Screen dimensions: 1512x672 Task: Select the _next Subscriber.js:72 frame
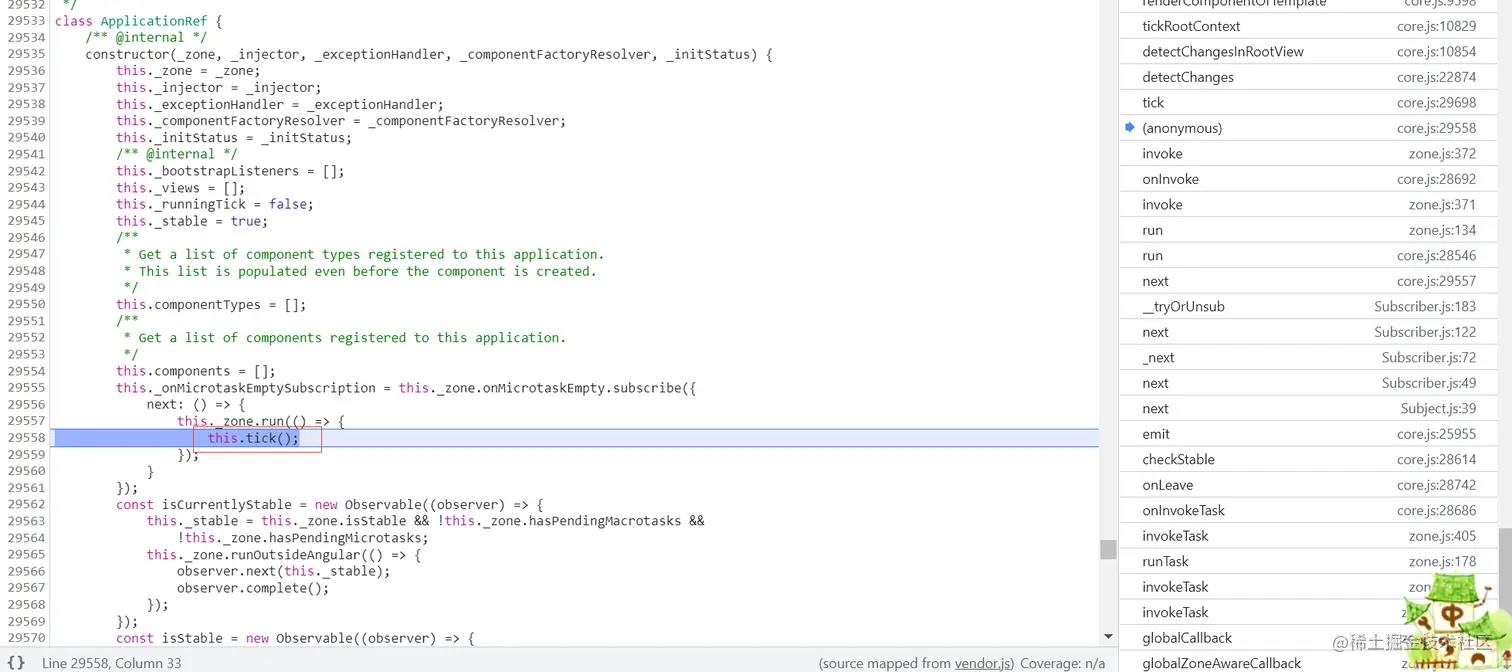point(1309,357)
